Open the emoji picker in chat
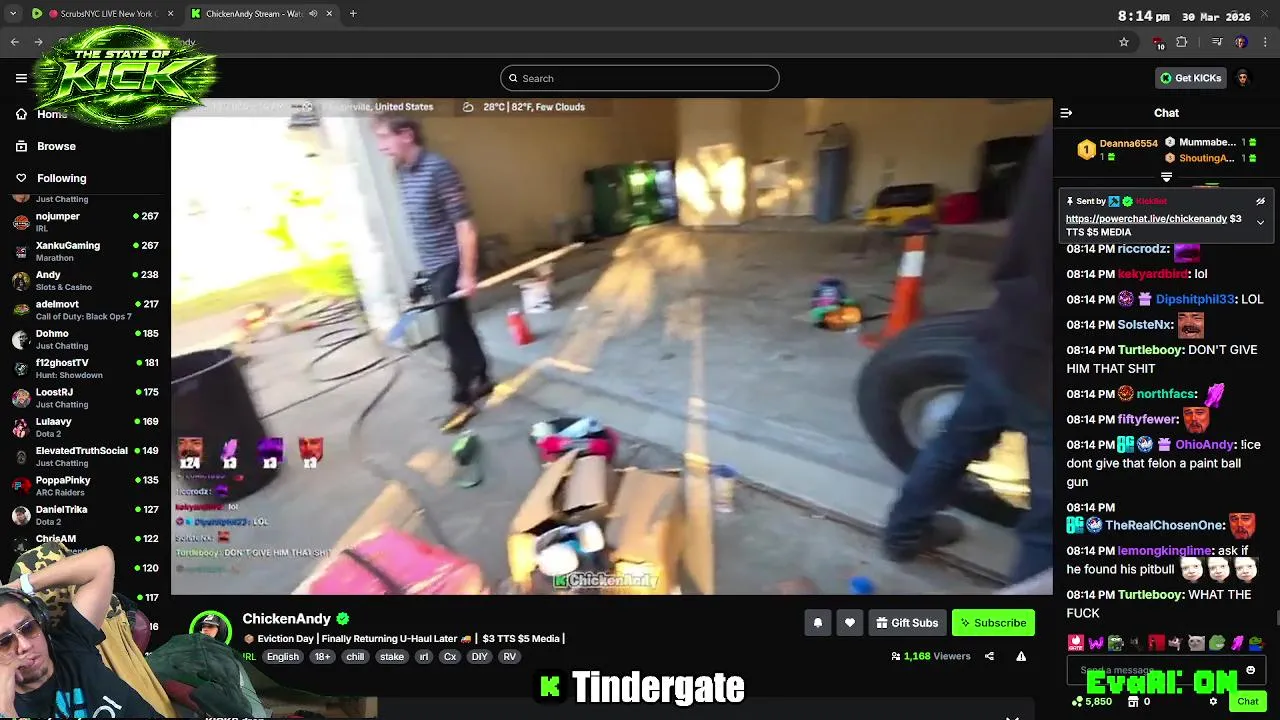Screen dimensions: 1280x720 tap(1250, 670)
